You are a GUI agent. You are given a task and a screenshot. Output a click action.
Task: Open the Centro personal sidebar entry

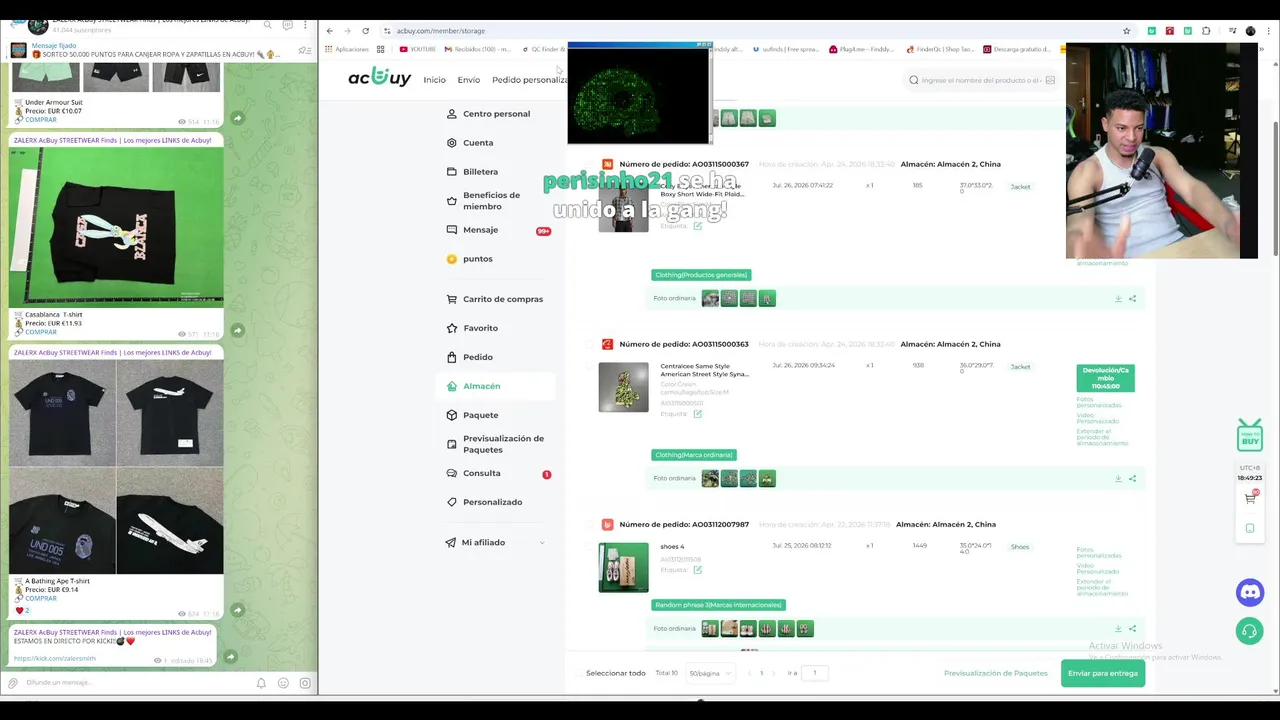click(x=495, y=114)
